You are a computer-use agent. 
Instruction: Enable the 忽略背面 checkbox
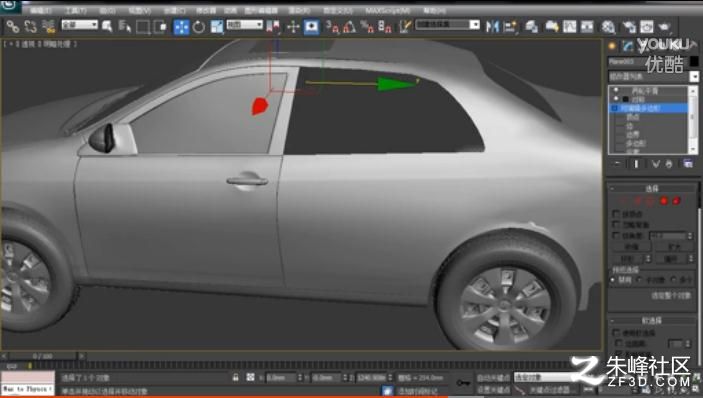[616, 225]
